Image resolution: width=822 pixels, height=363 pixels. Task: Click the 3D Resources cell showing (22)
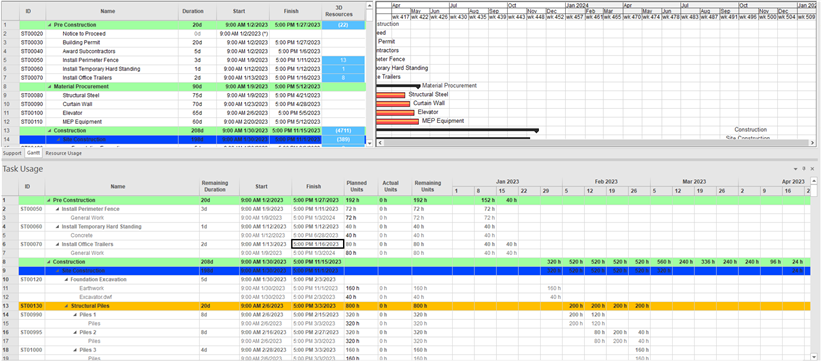(343, 25)
